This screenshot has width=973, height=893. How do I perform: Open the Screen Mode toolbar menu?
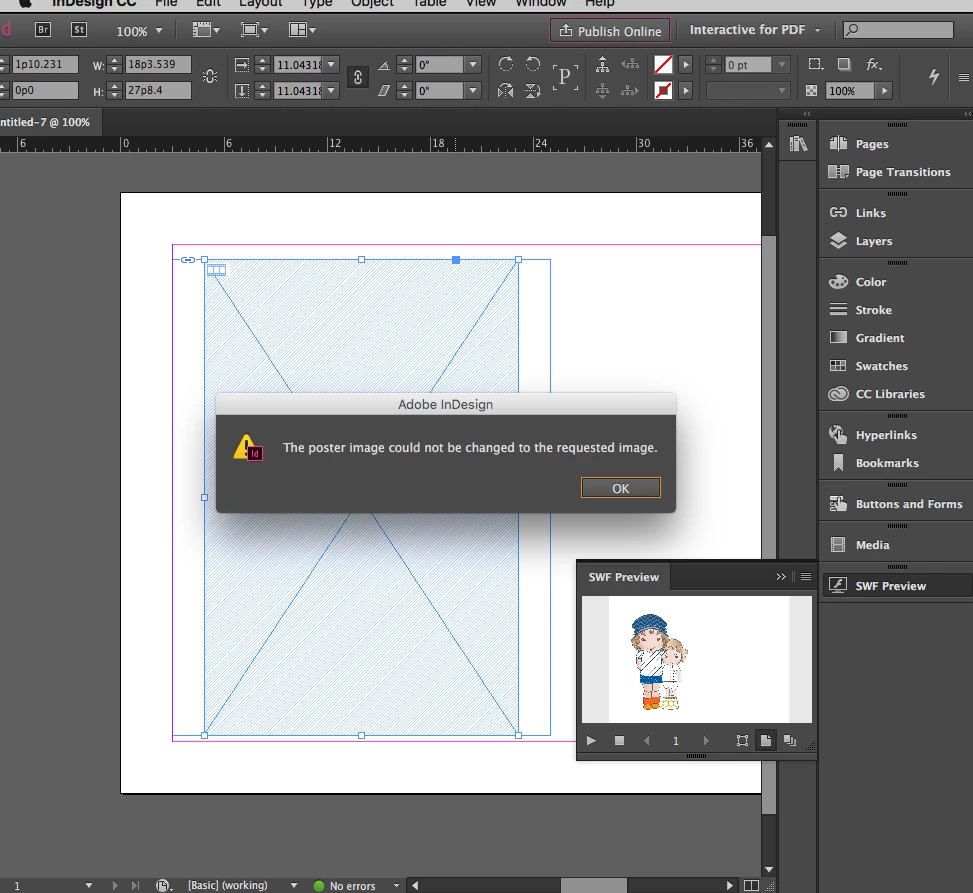(x=254, y=30)
